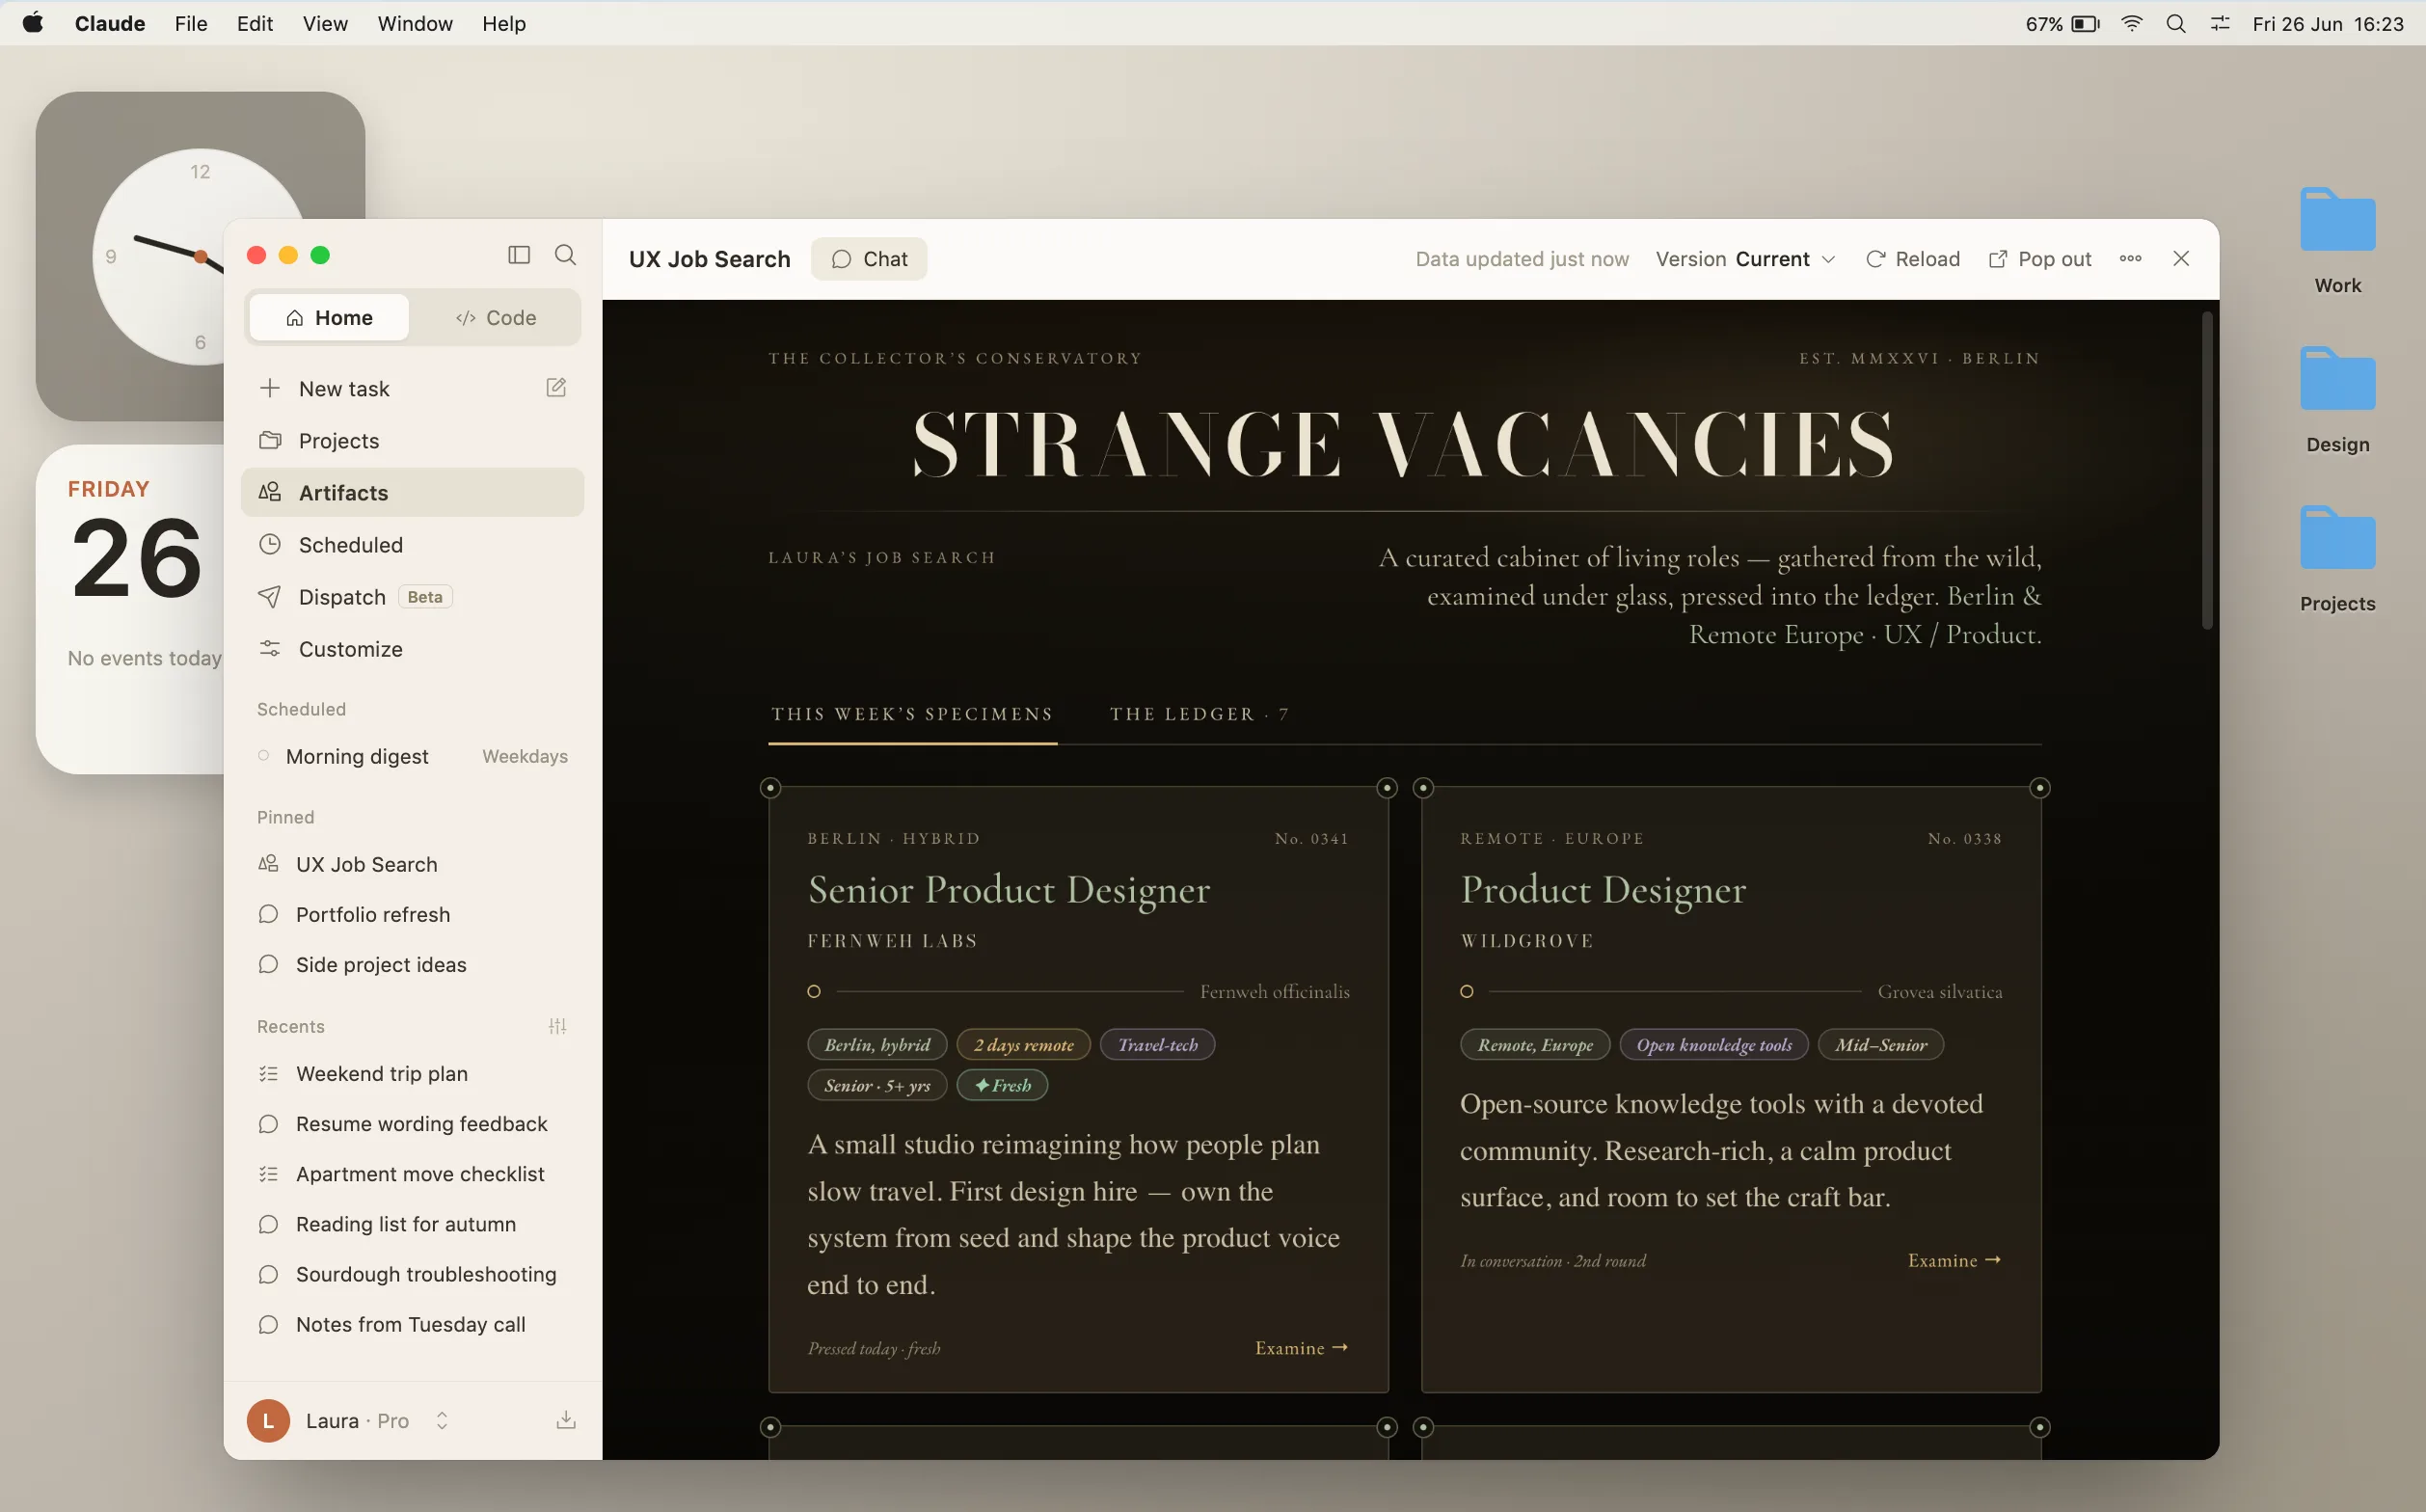Expand the Laura Pro account switcher

(x=442, y=1420)
